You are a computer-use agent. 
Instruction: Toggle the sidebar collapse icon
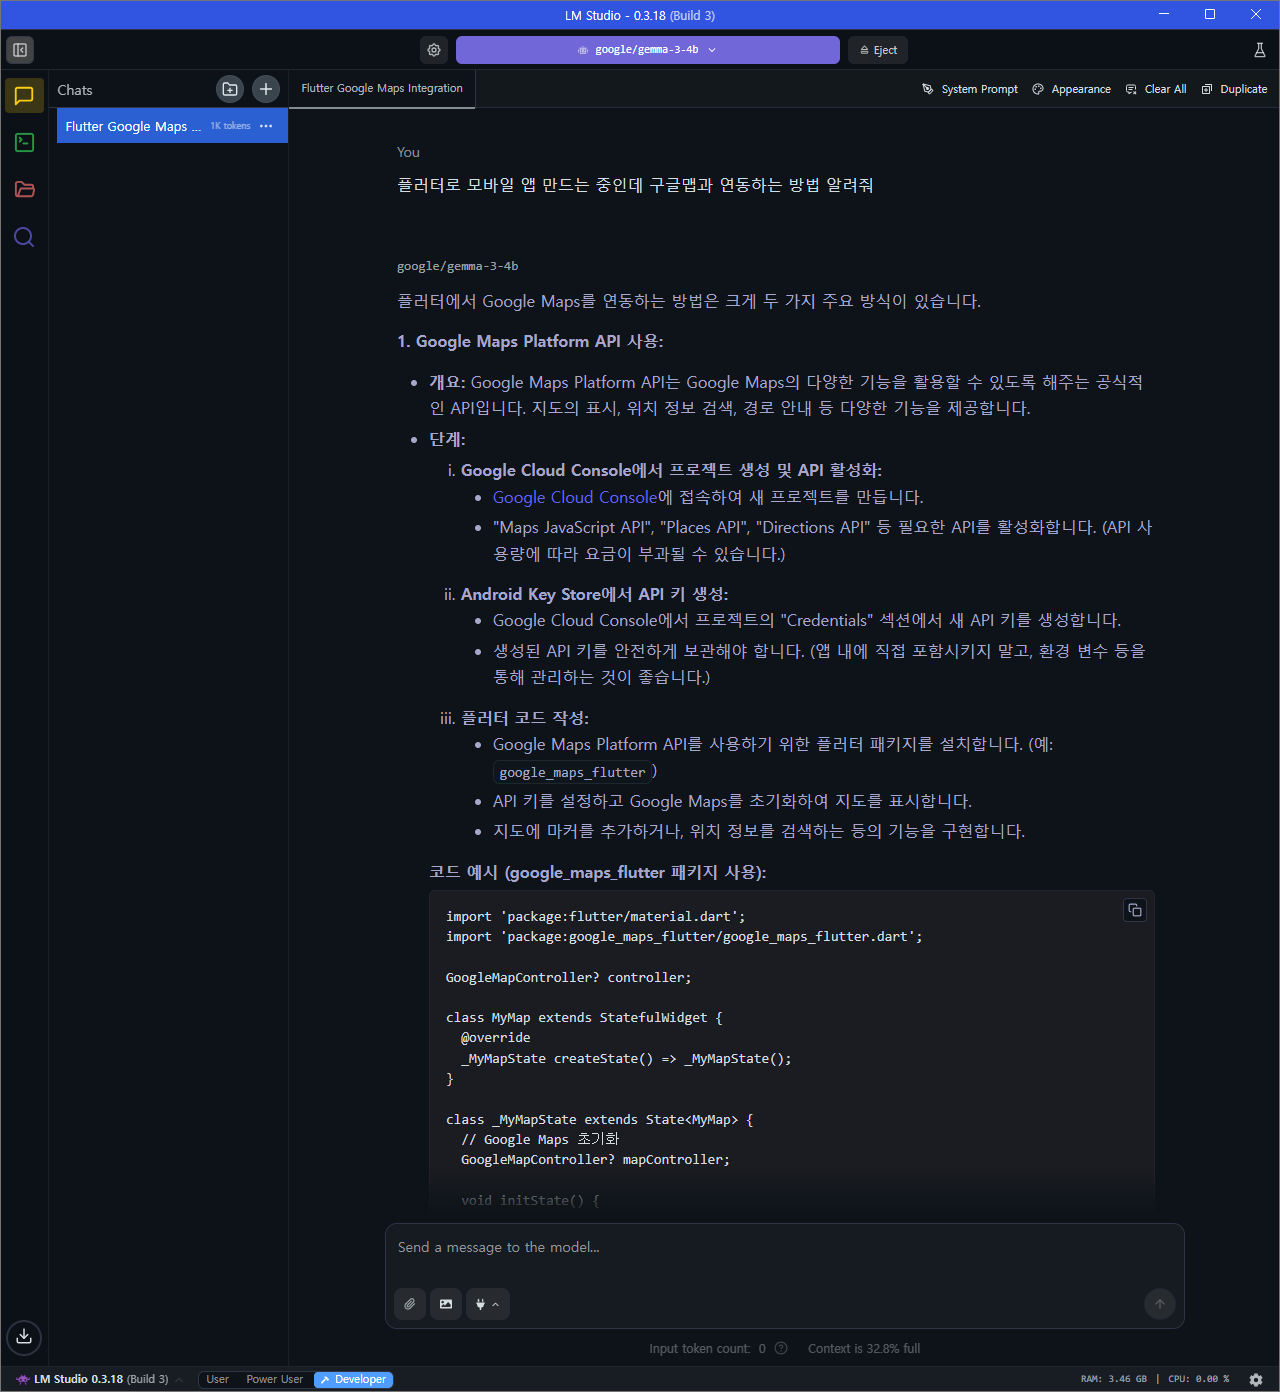click(x=20, y=50)
